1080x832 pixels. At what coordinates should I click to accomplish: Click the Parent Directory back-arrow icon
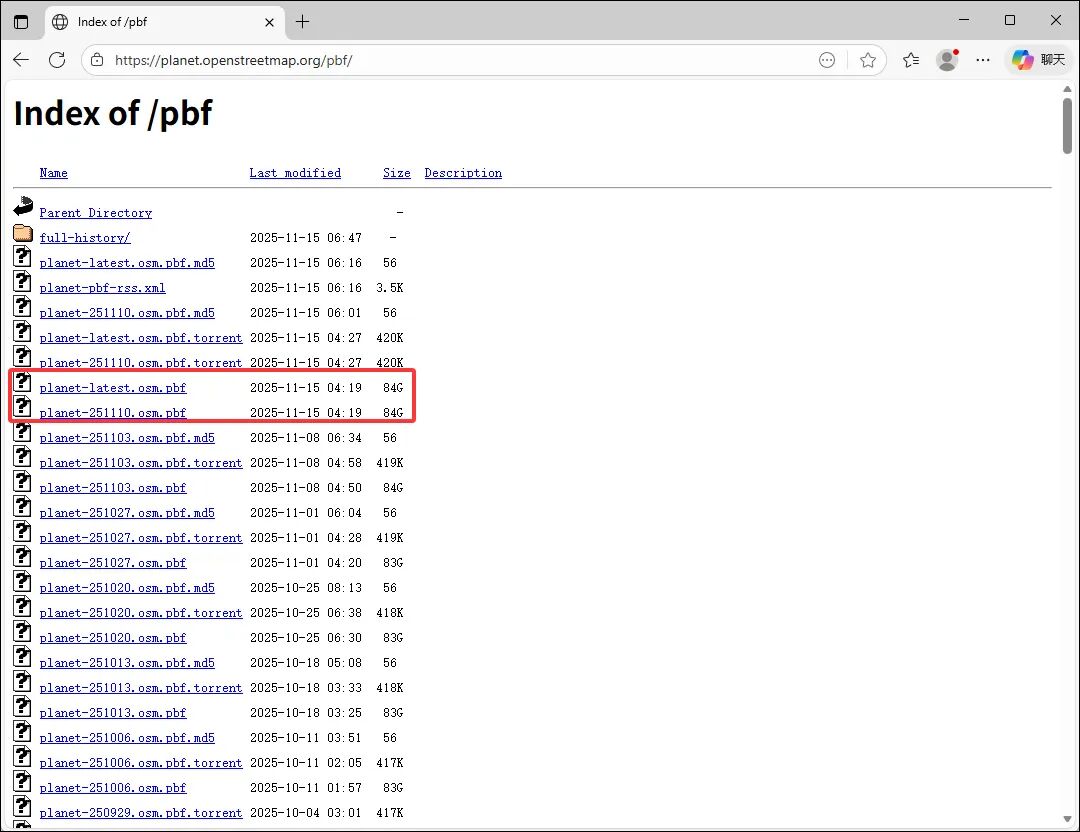pyautogui.click(x=23, y=206)
